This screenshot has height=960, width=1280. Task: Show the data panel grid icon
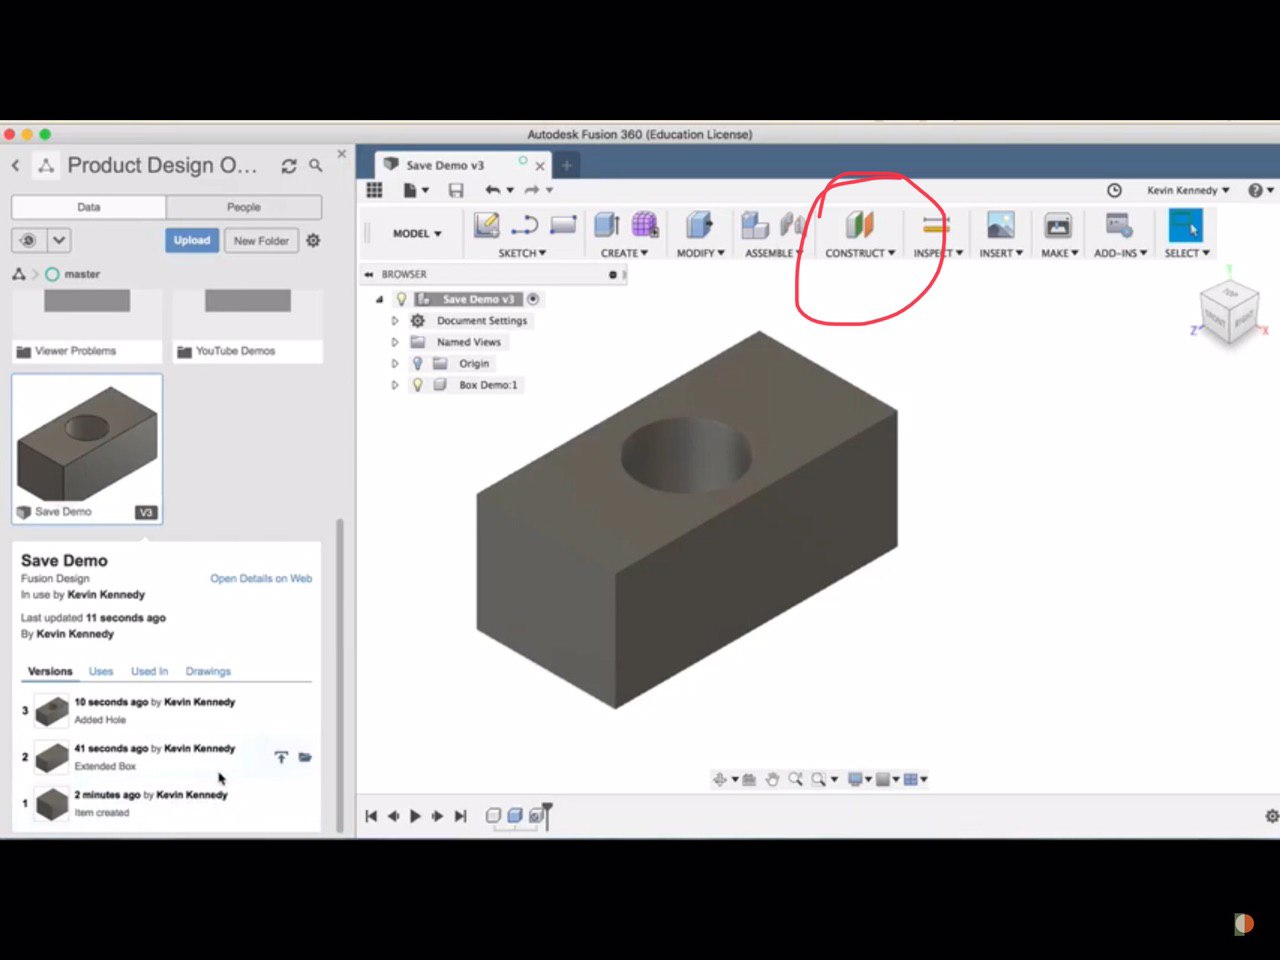[375, 190]
